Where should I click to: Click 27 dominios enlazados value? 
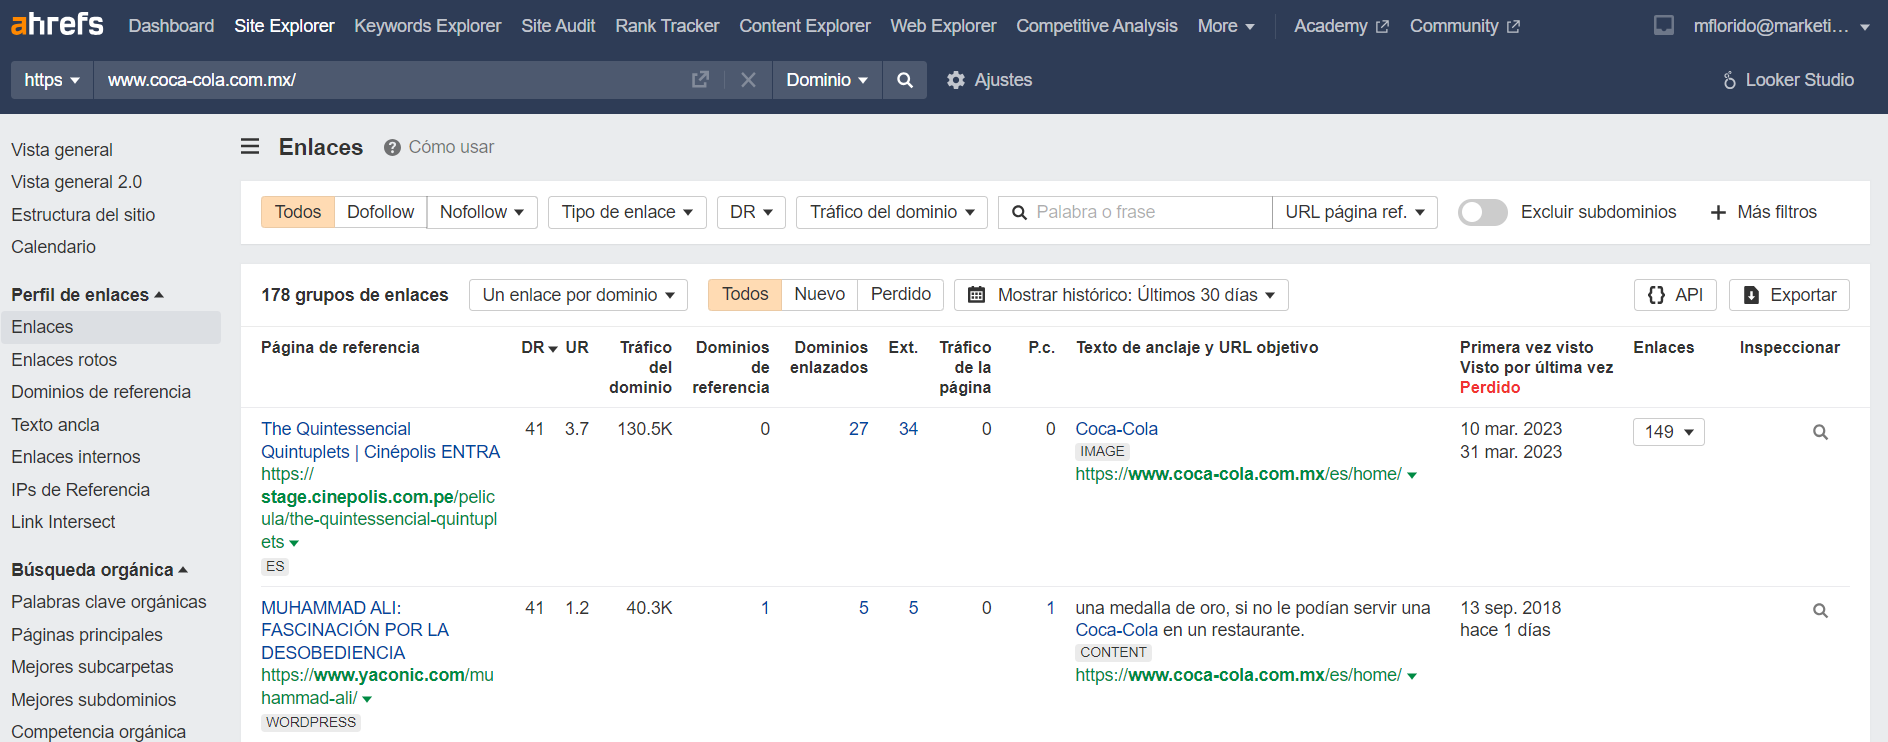coord(858,429)
